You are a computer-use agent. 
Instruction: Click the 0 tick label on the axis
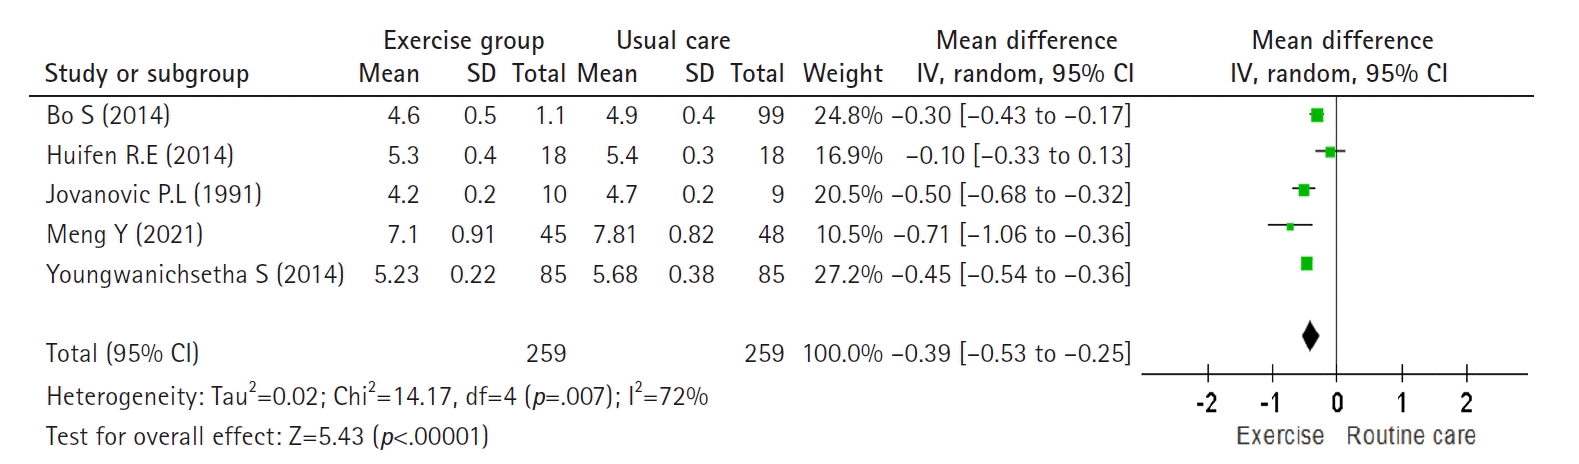point(1337,403)
